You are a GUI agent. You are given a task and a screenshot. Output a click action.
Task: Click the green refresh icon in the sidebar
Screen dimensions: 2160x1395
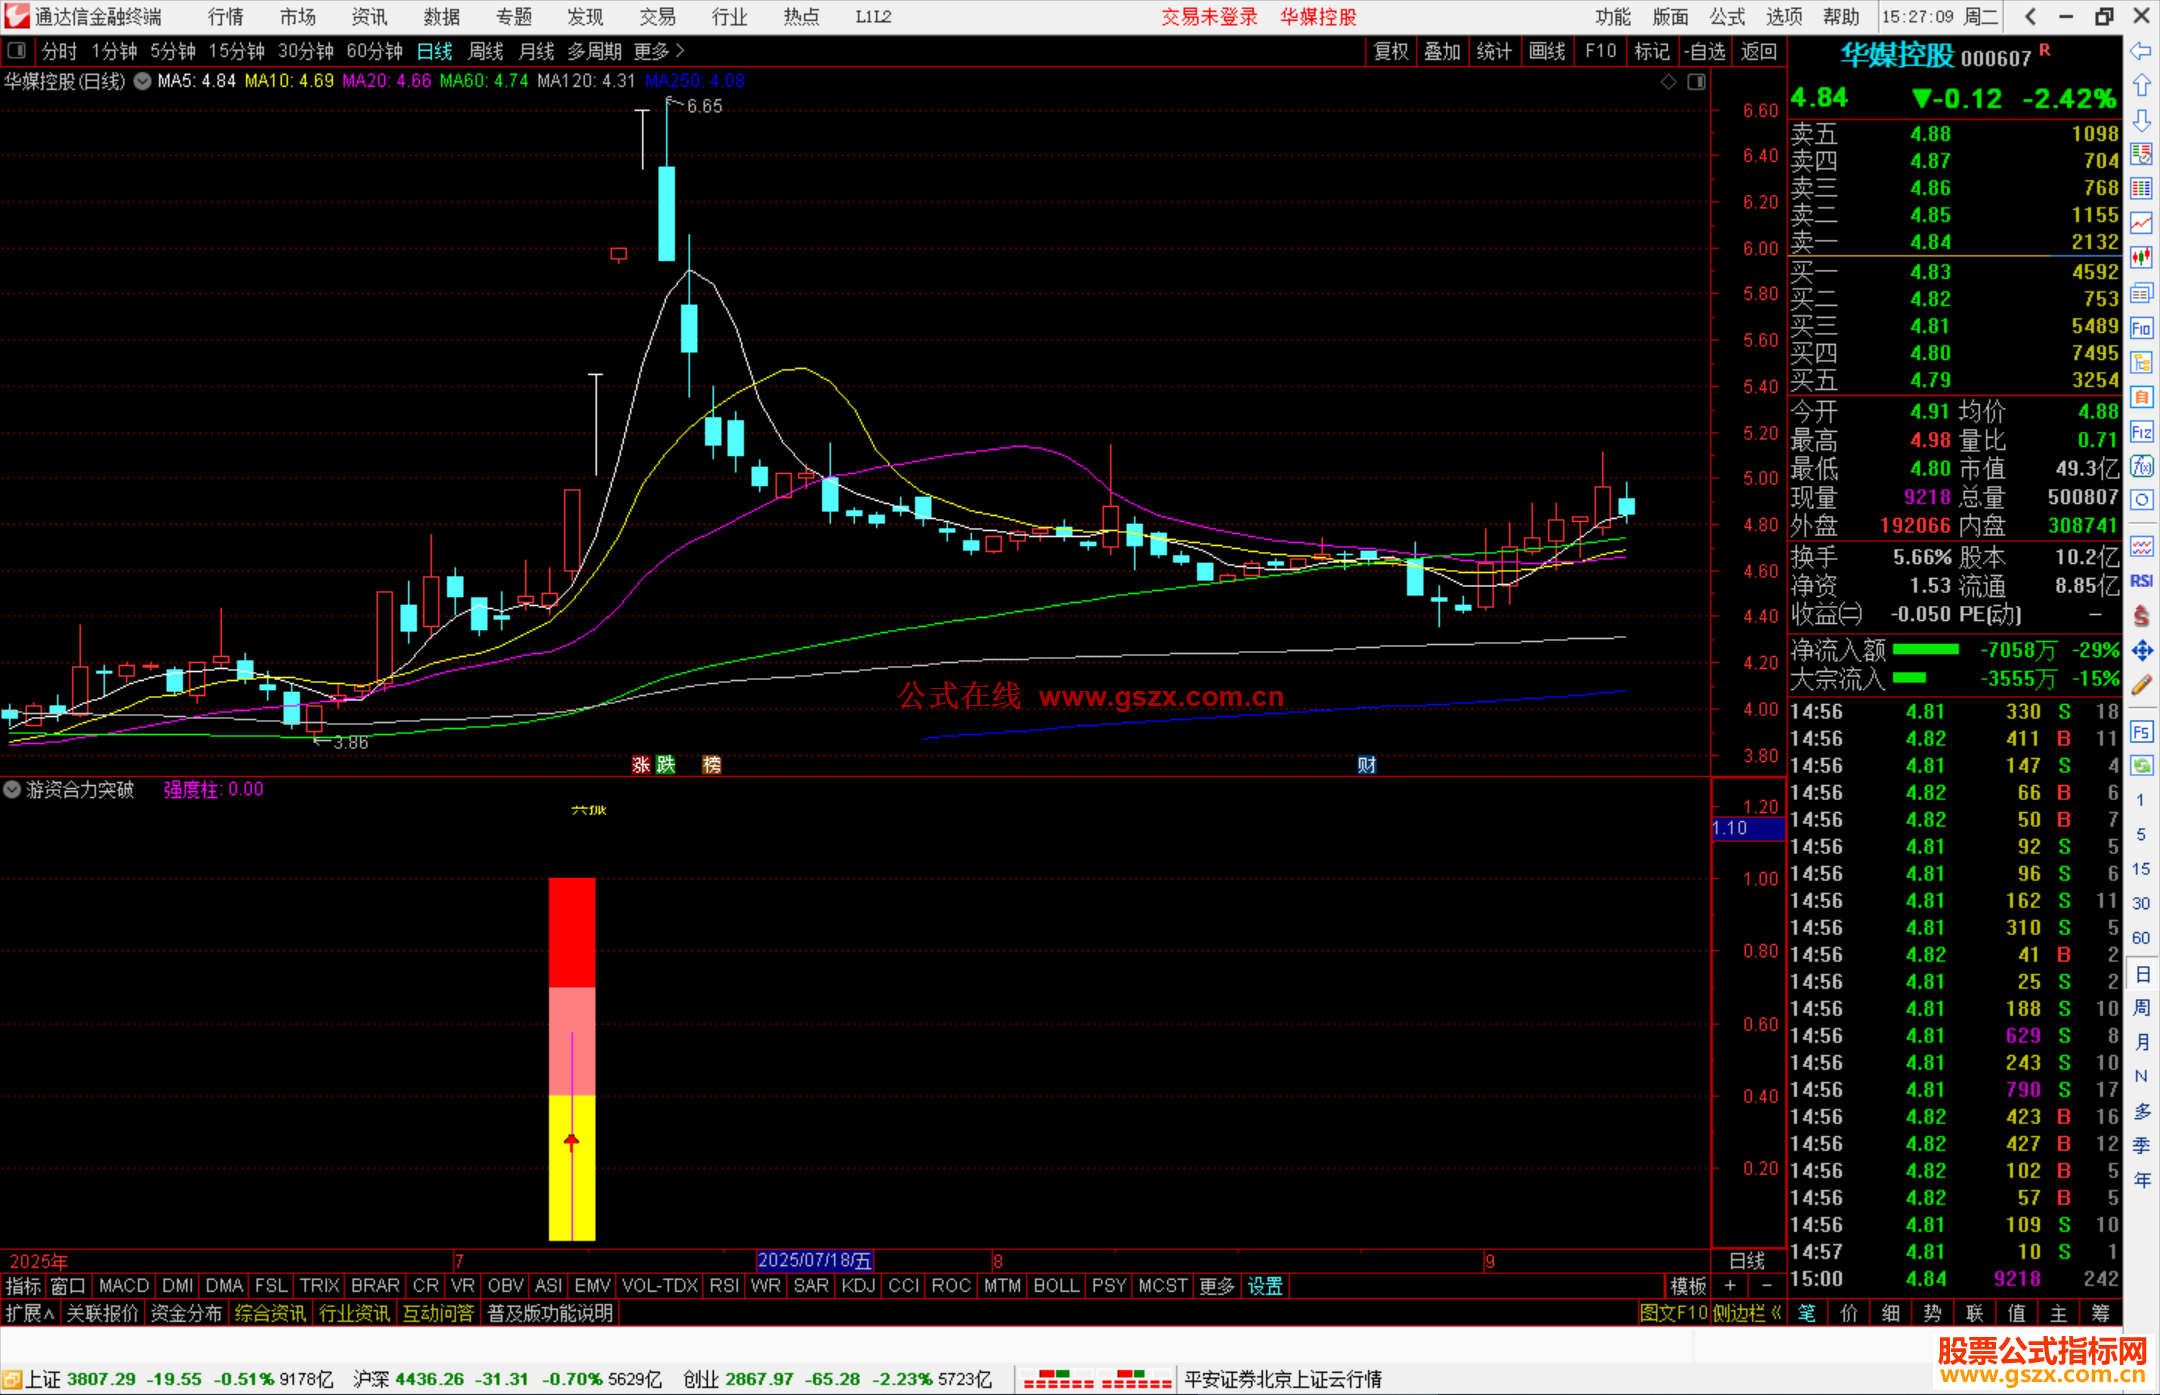coord(2141,766)
